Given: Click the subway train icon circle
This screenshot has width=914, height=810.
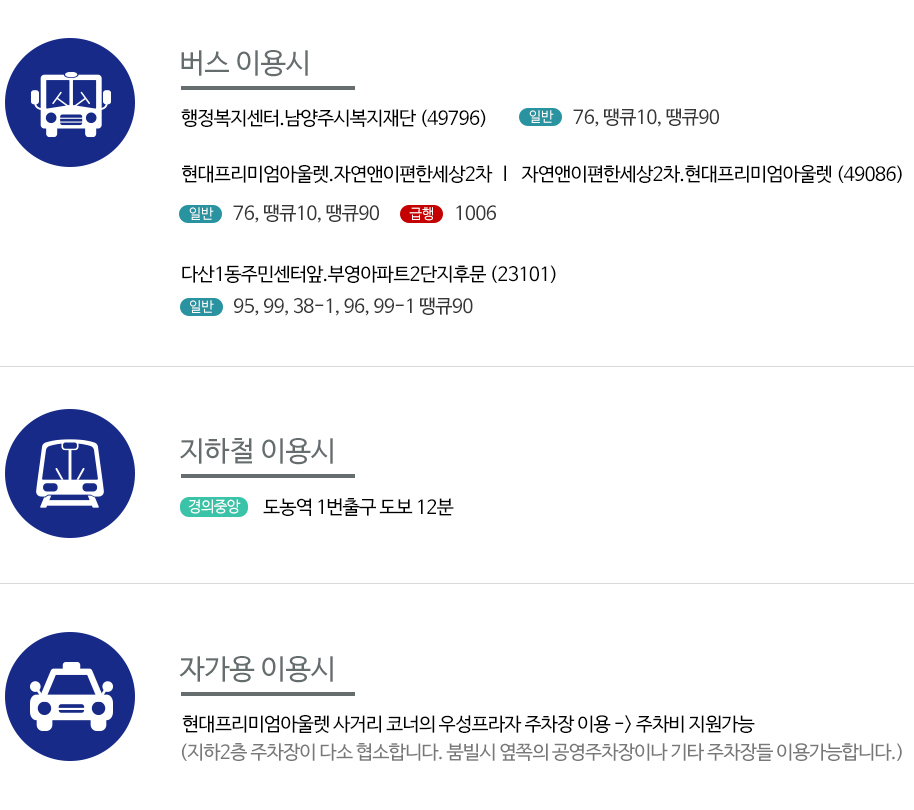Looking at the screenshot, I should pyautogui.click(x=70, y=473).
